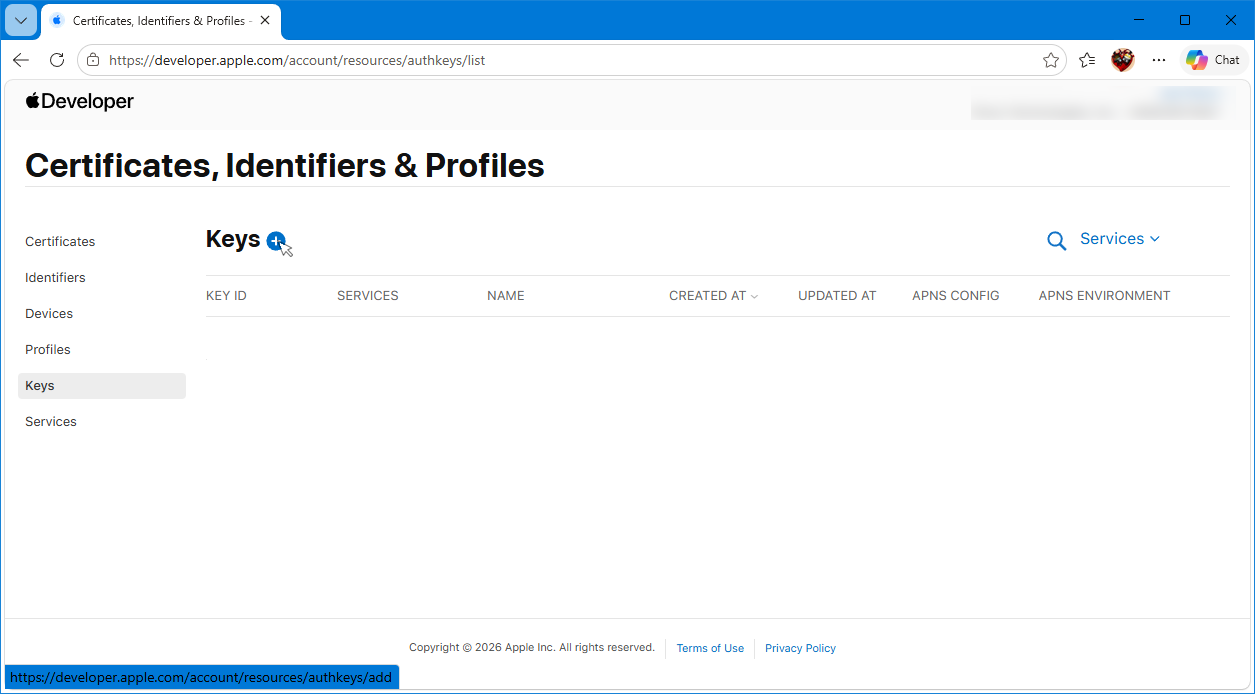Open the key search magnifier icon
The height and width of the screenshot is (694, 1255).
(x=1056, y=240)
